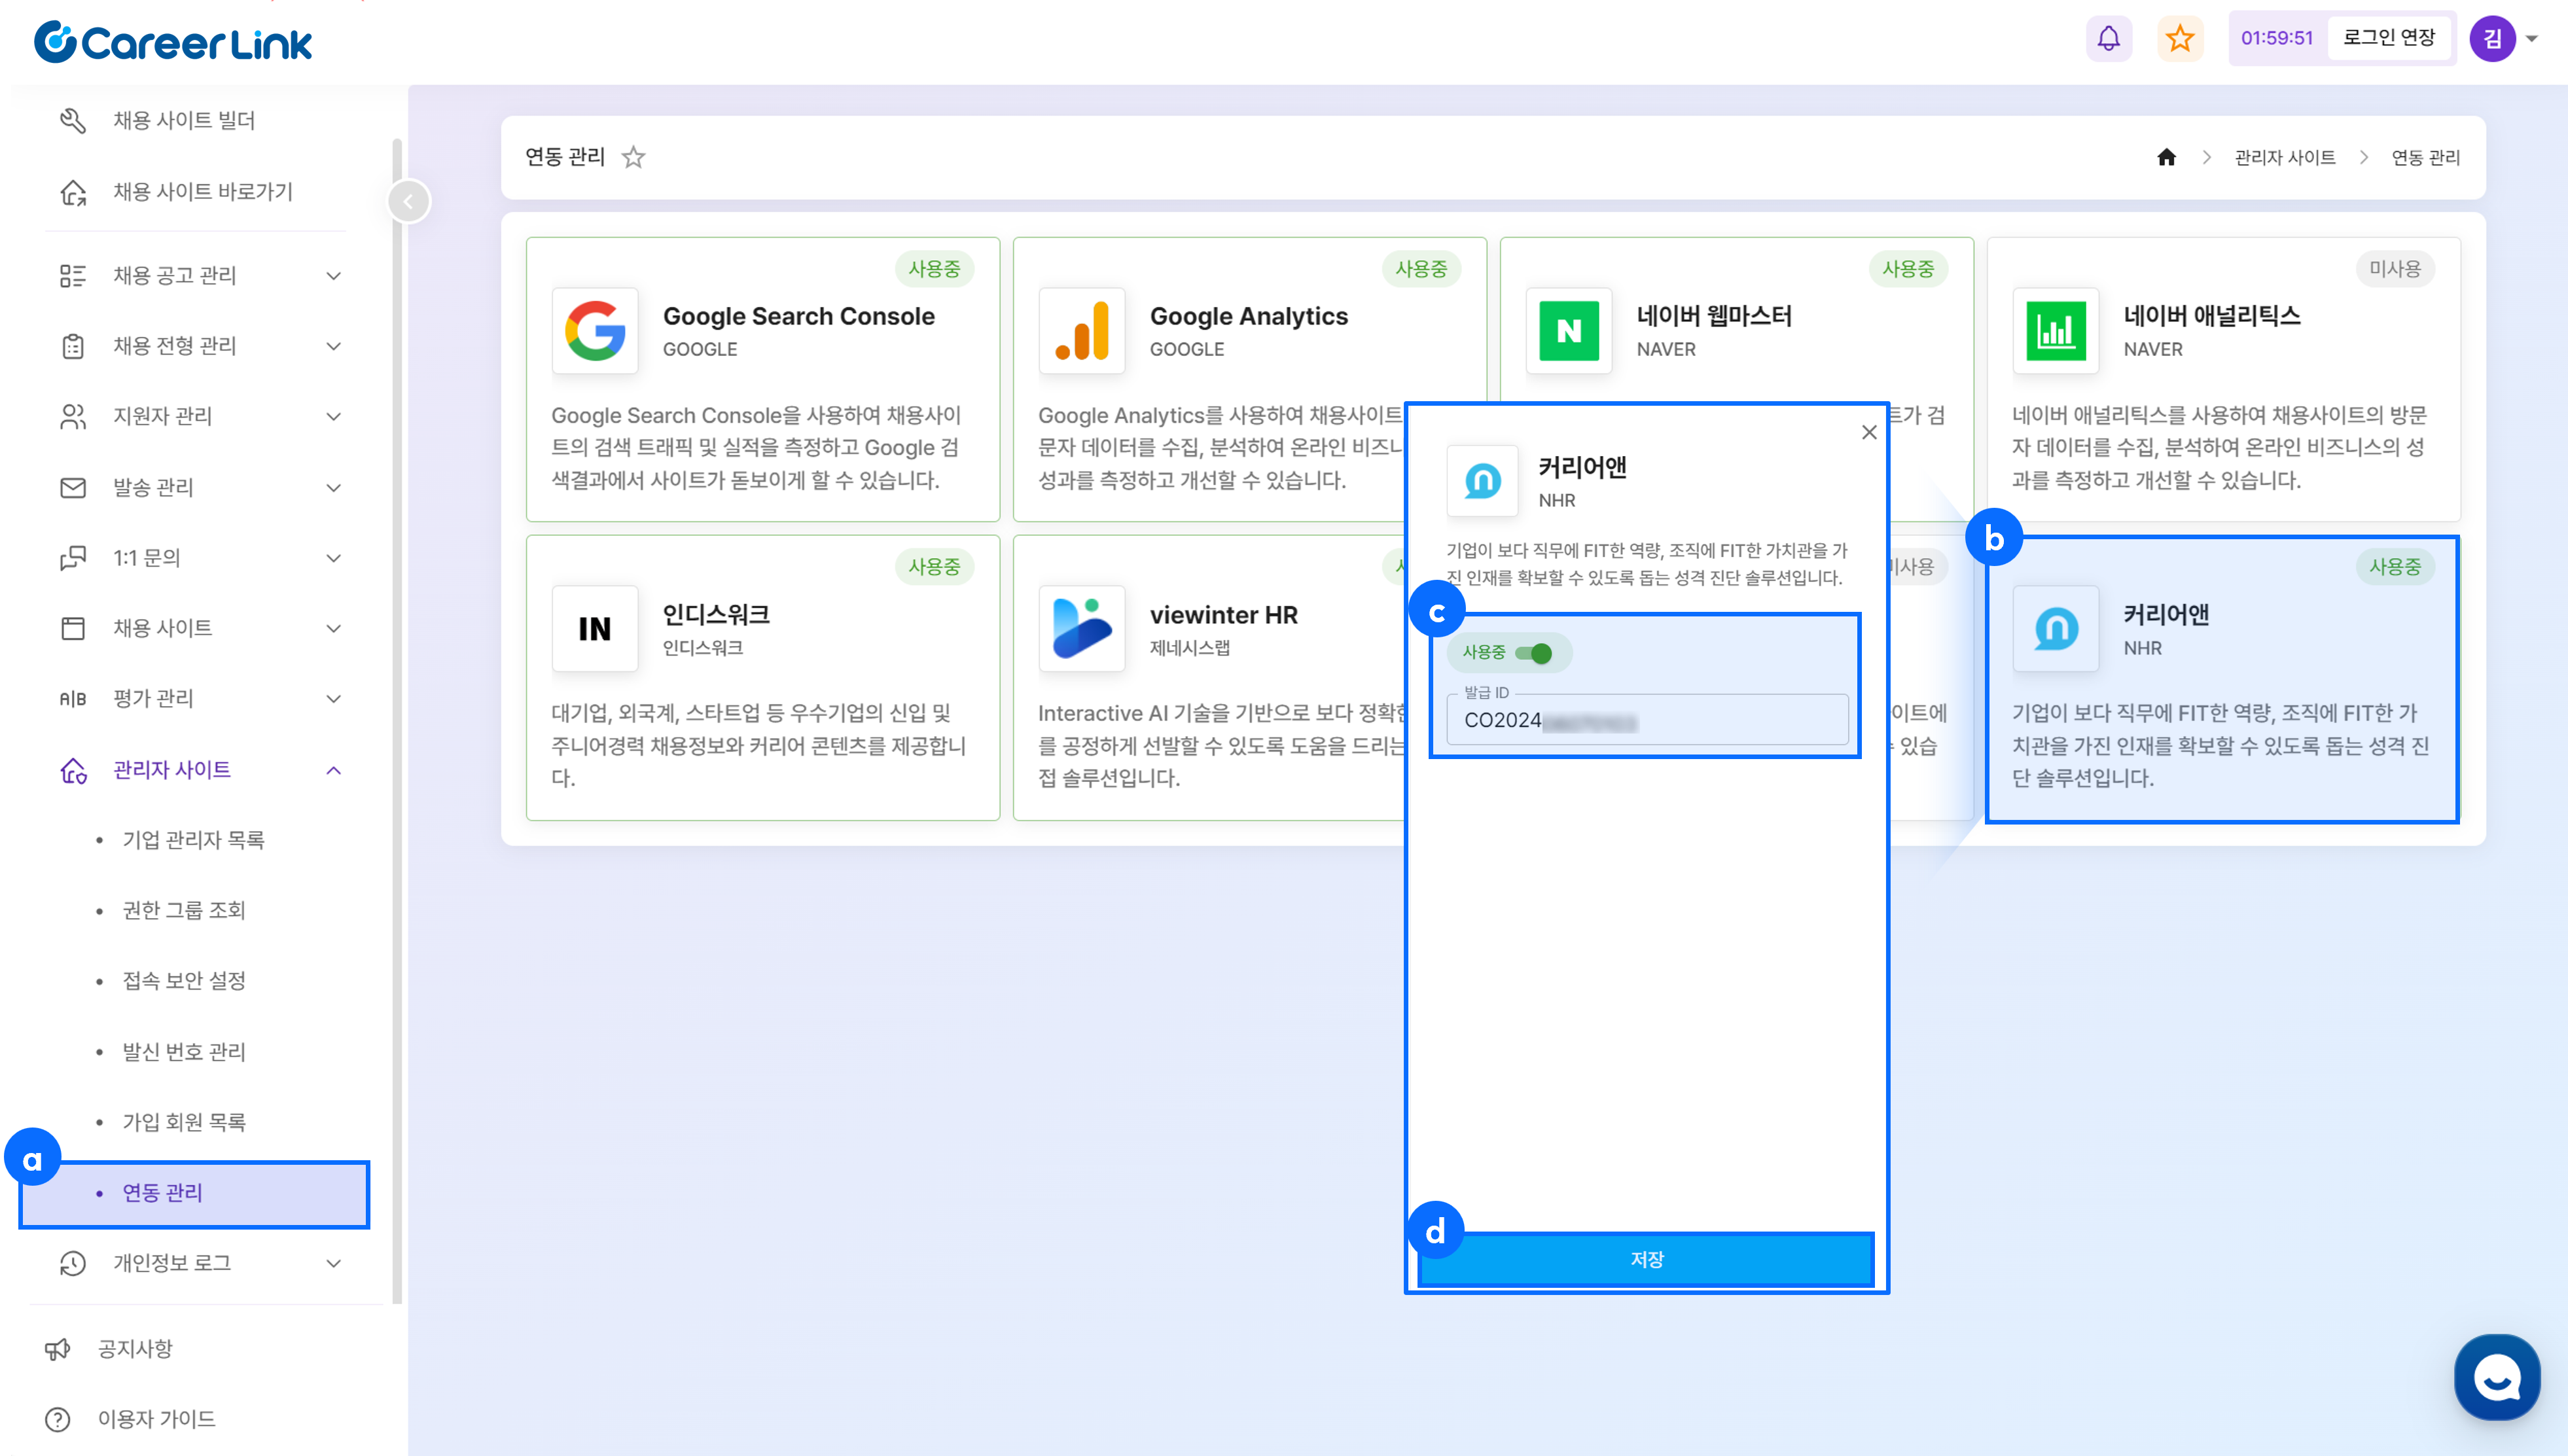Open 발신 번호 관리 submenu
The image size is (2568, 1456).
pos(184,1051)
